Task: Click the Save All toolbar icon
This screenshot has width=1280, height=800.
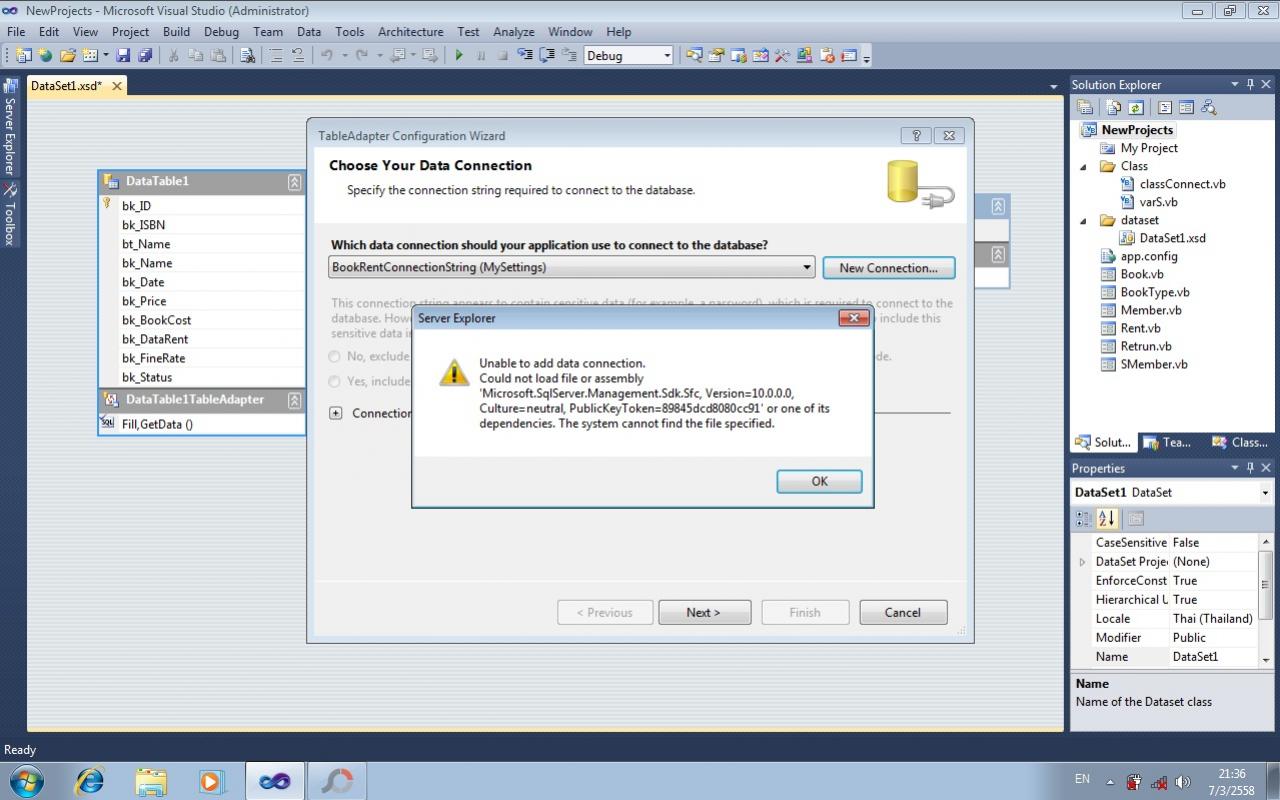Action: click(144, 56)
